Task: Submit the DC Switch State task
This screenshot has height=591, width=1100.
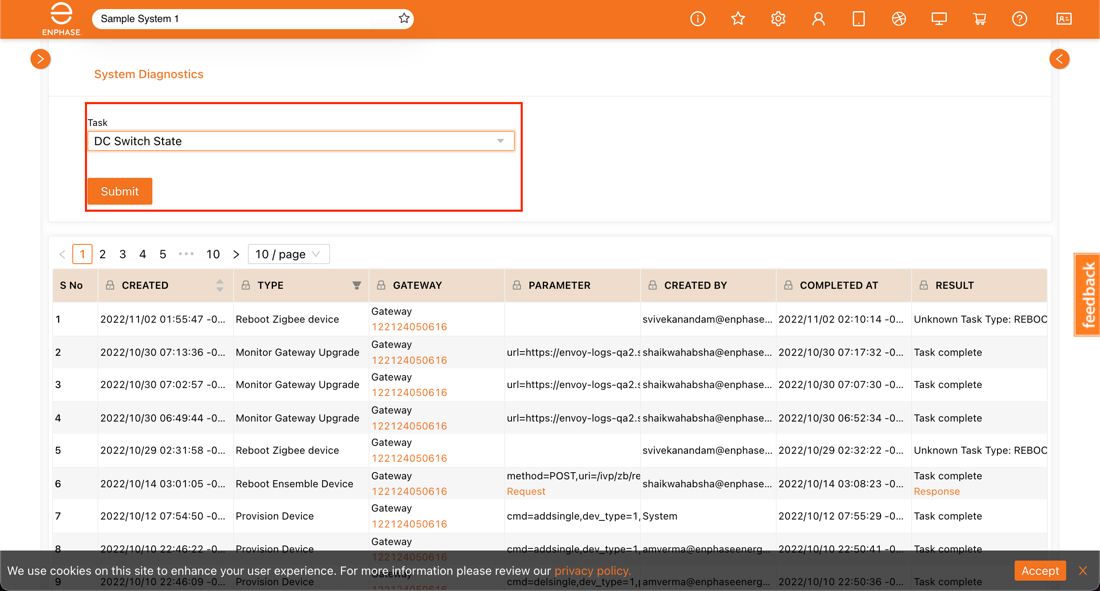Action: click(119, 191)
